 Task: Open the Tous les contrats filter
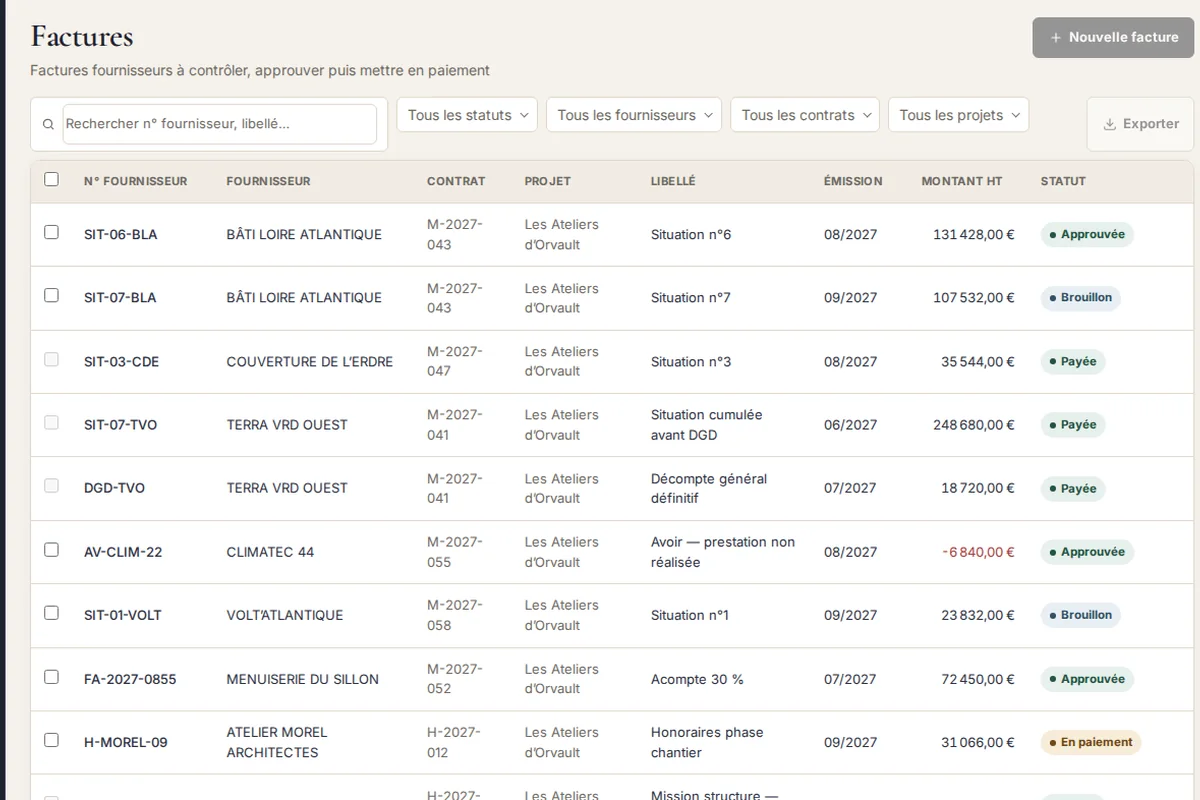(x=805, y=115)
